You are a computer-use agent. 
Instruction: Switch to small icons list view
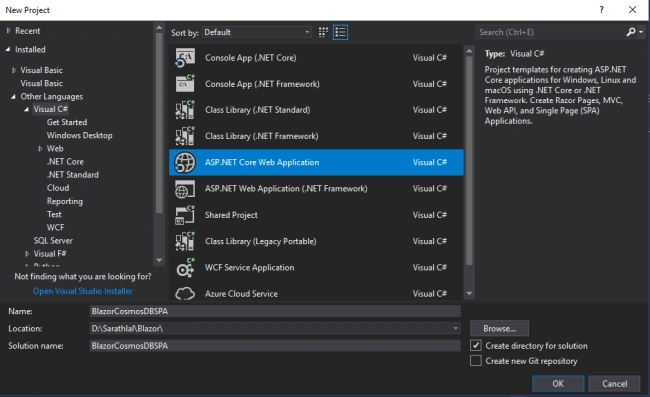340,32
